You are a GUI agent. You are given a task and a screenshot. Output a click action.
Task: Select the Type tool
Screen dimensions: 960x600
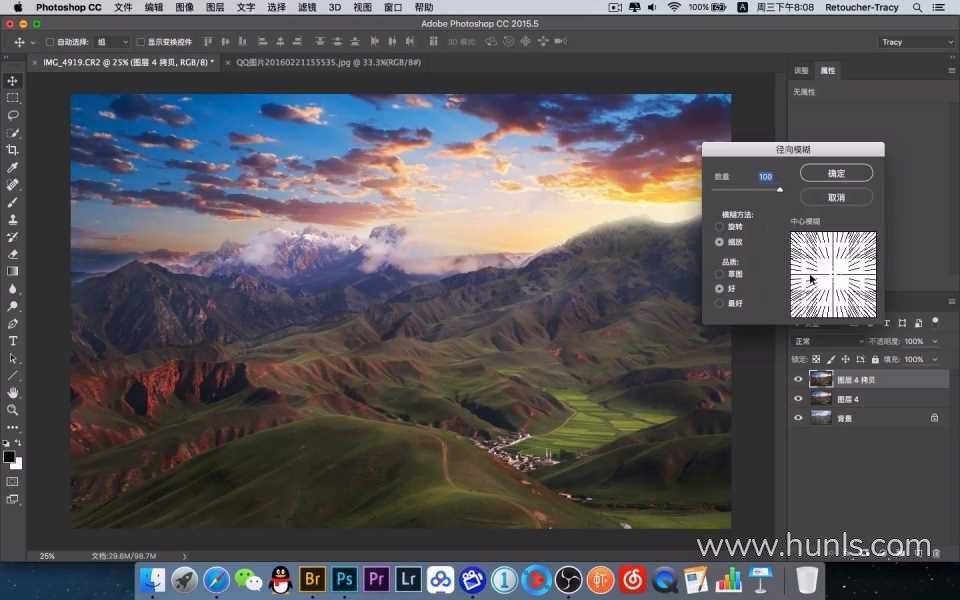click(13, 341)
